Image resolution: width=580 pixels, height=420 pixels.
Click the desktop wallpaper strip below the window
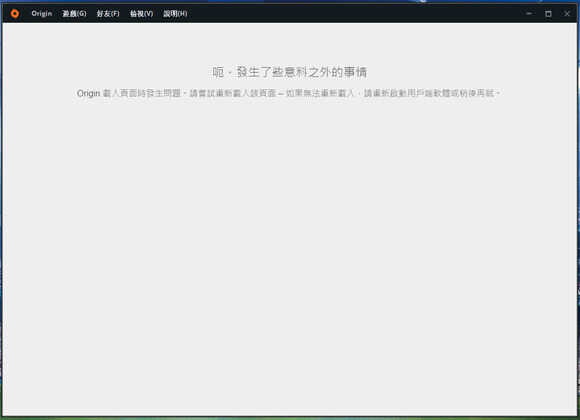[290, 418]
